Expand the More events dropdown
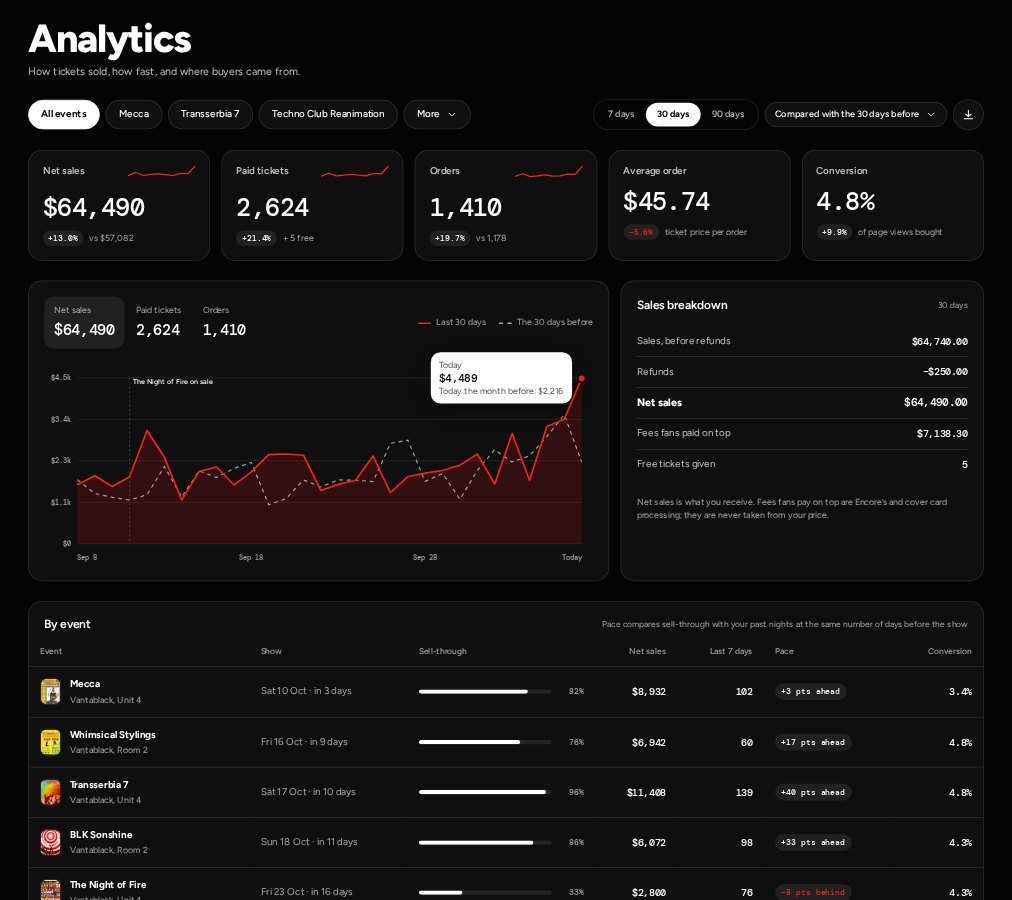This screenshot has width=1012, height=900. click(437, 114)
